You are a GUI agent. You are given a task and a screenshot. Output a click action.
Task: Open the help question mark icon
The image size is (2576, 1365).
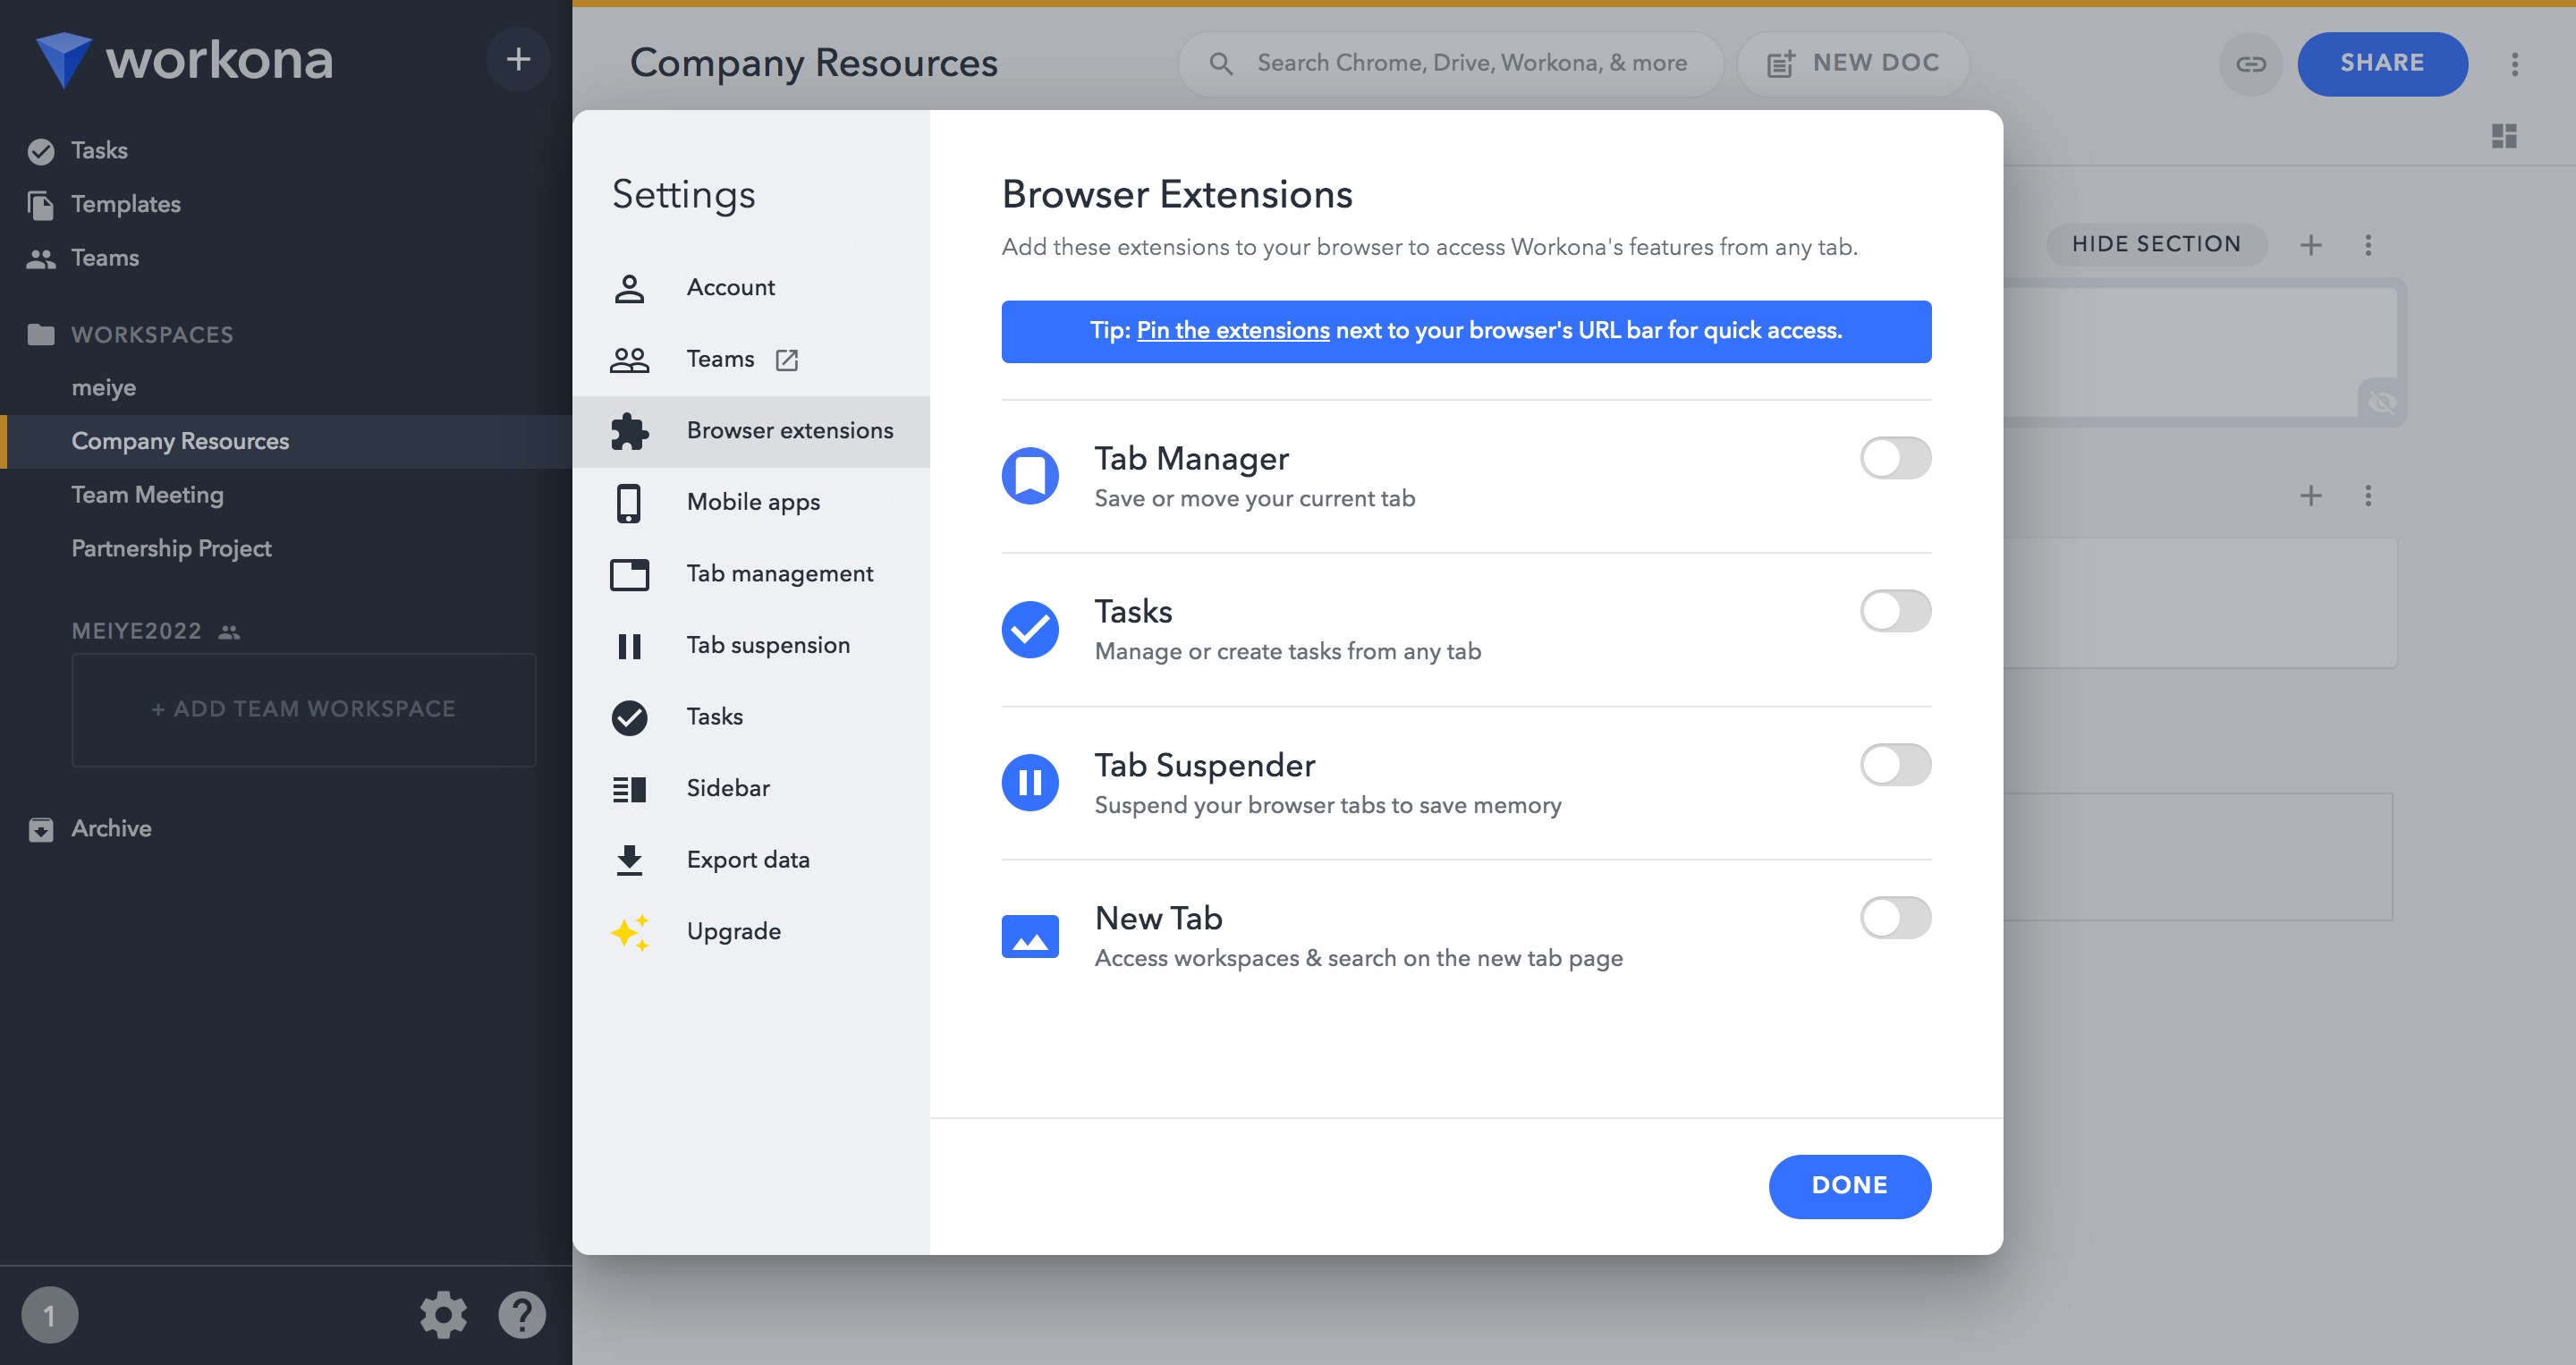point(522,1314)
